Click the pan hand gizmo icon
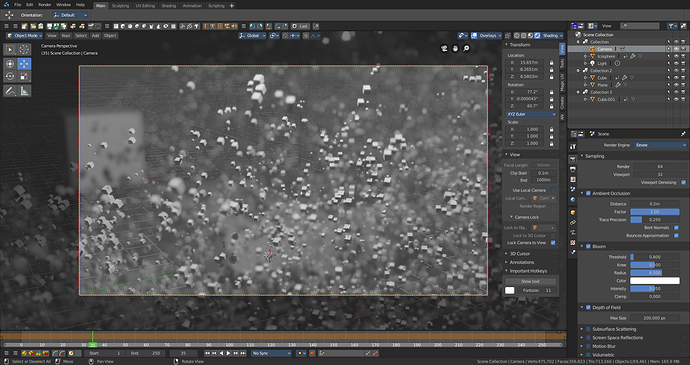 455,48
